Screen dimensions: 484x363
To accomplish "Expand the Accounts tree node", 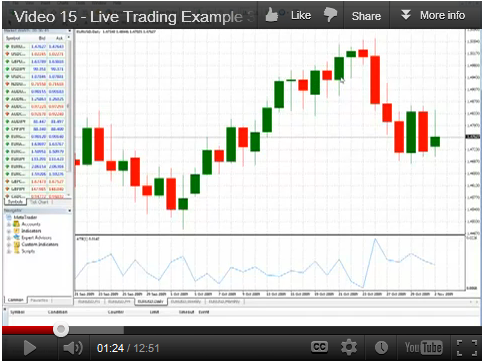I will point(9,224).
